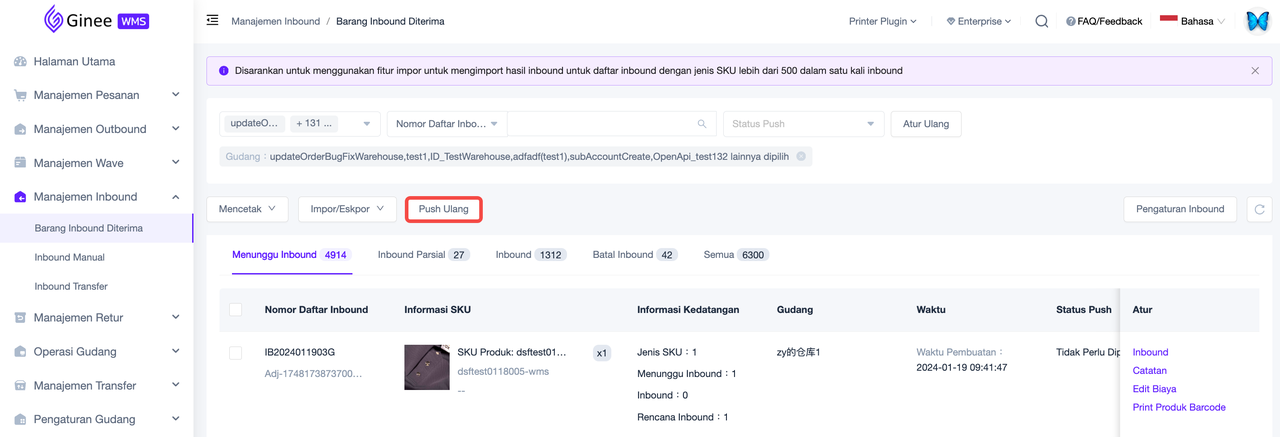Clear the selected Gudang filter tag

[801, 157]
